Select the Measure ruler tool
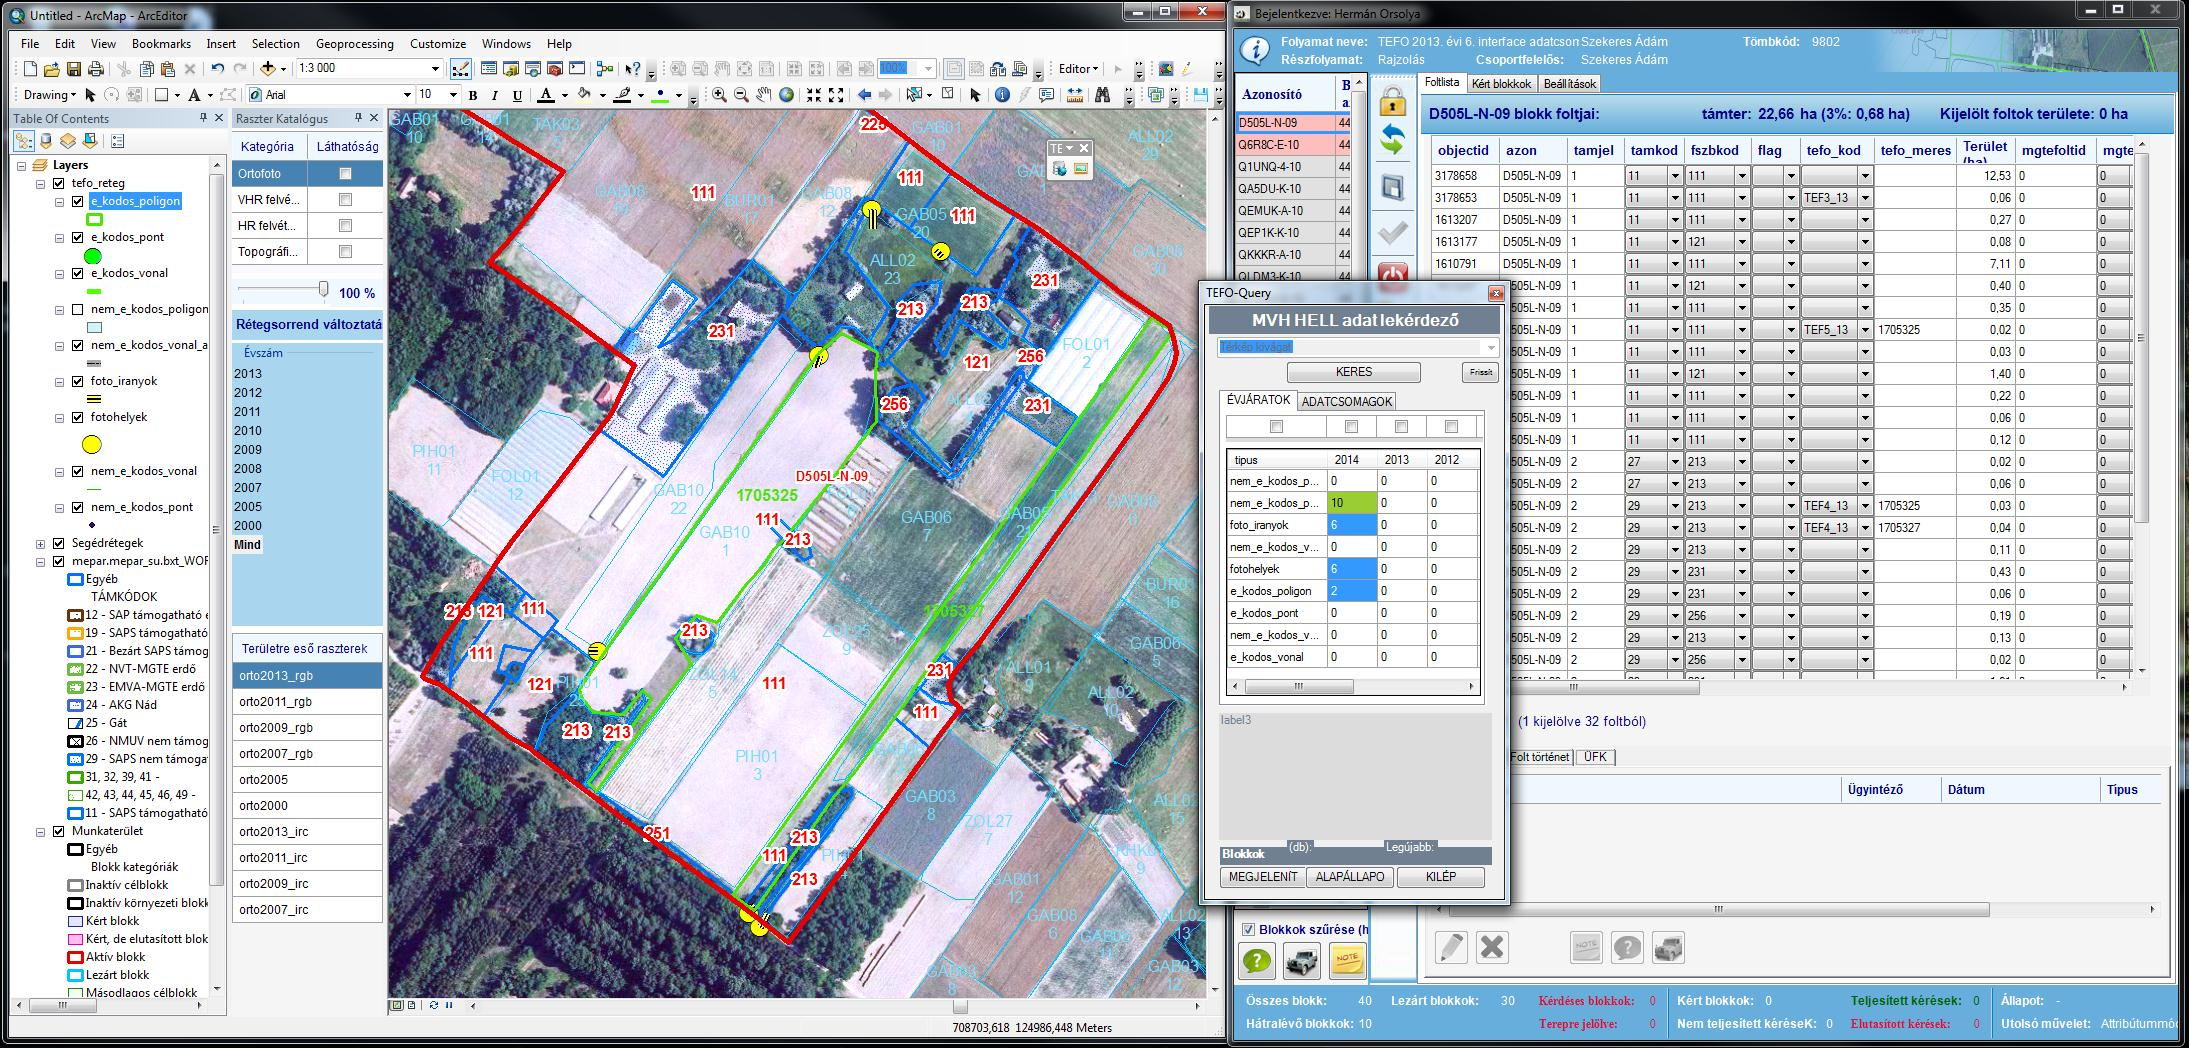This screenshot has width=2189, height=1048. 1075,95
